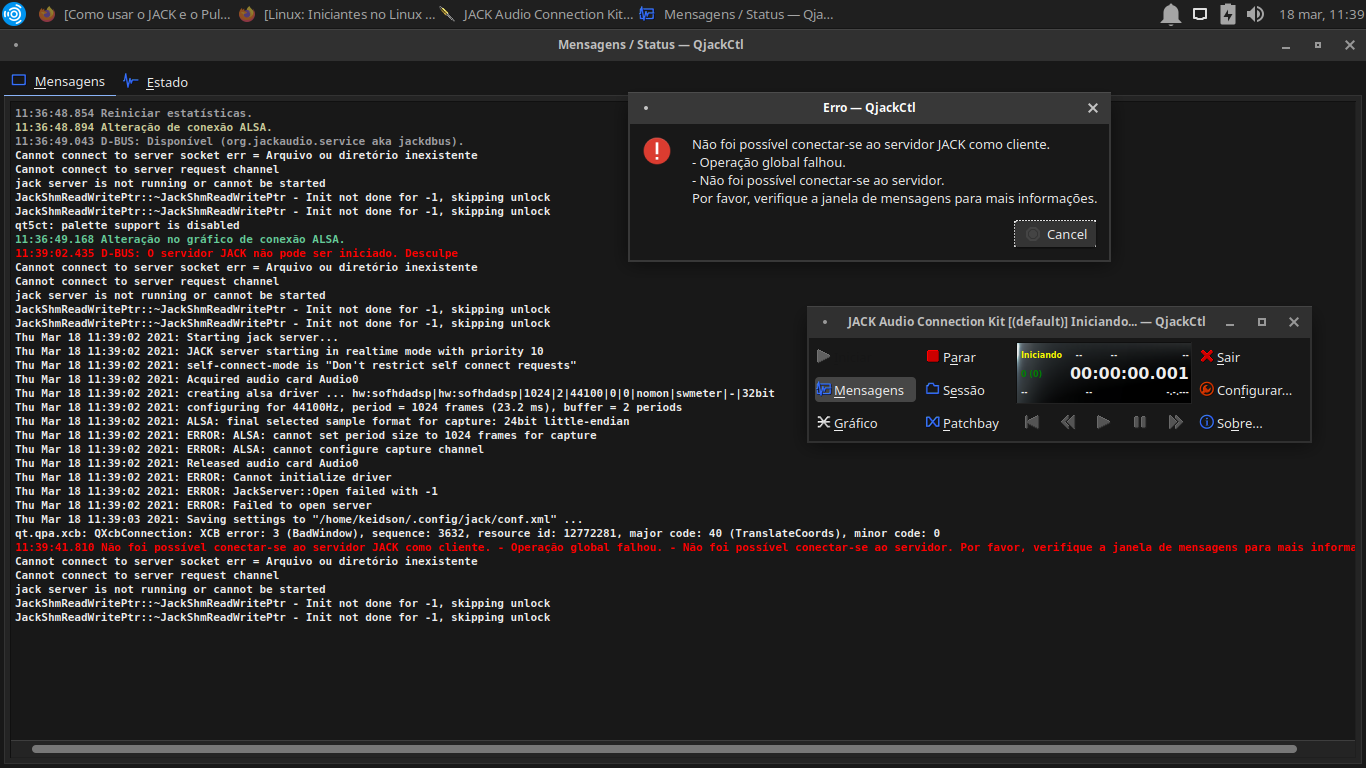Switch to 'Mensagens / Status — Qja...' taskbar entry
Viewport: 1366px width, 768px height.
736,14
